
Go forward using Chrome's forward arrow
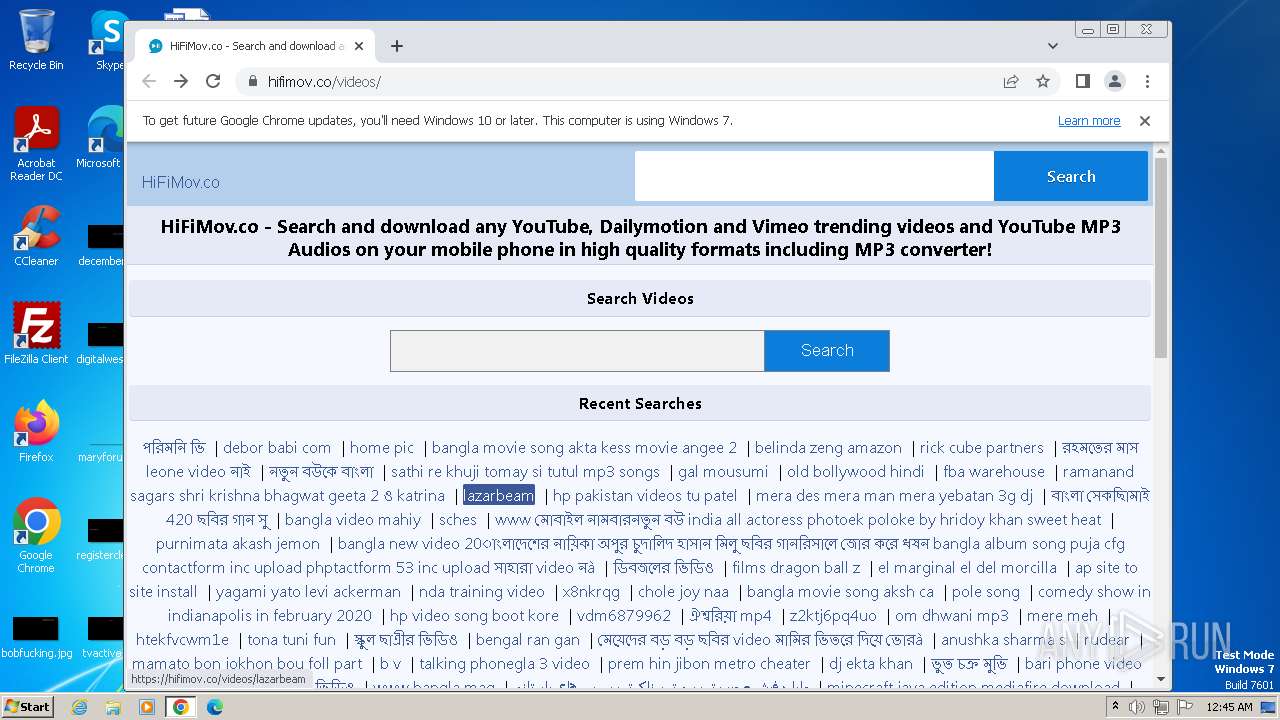click(181, 81)
